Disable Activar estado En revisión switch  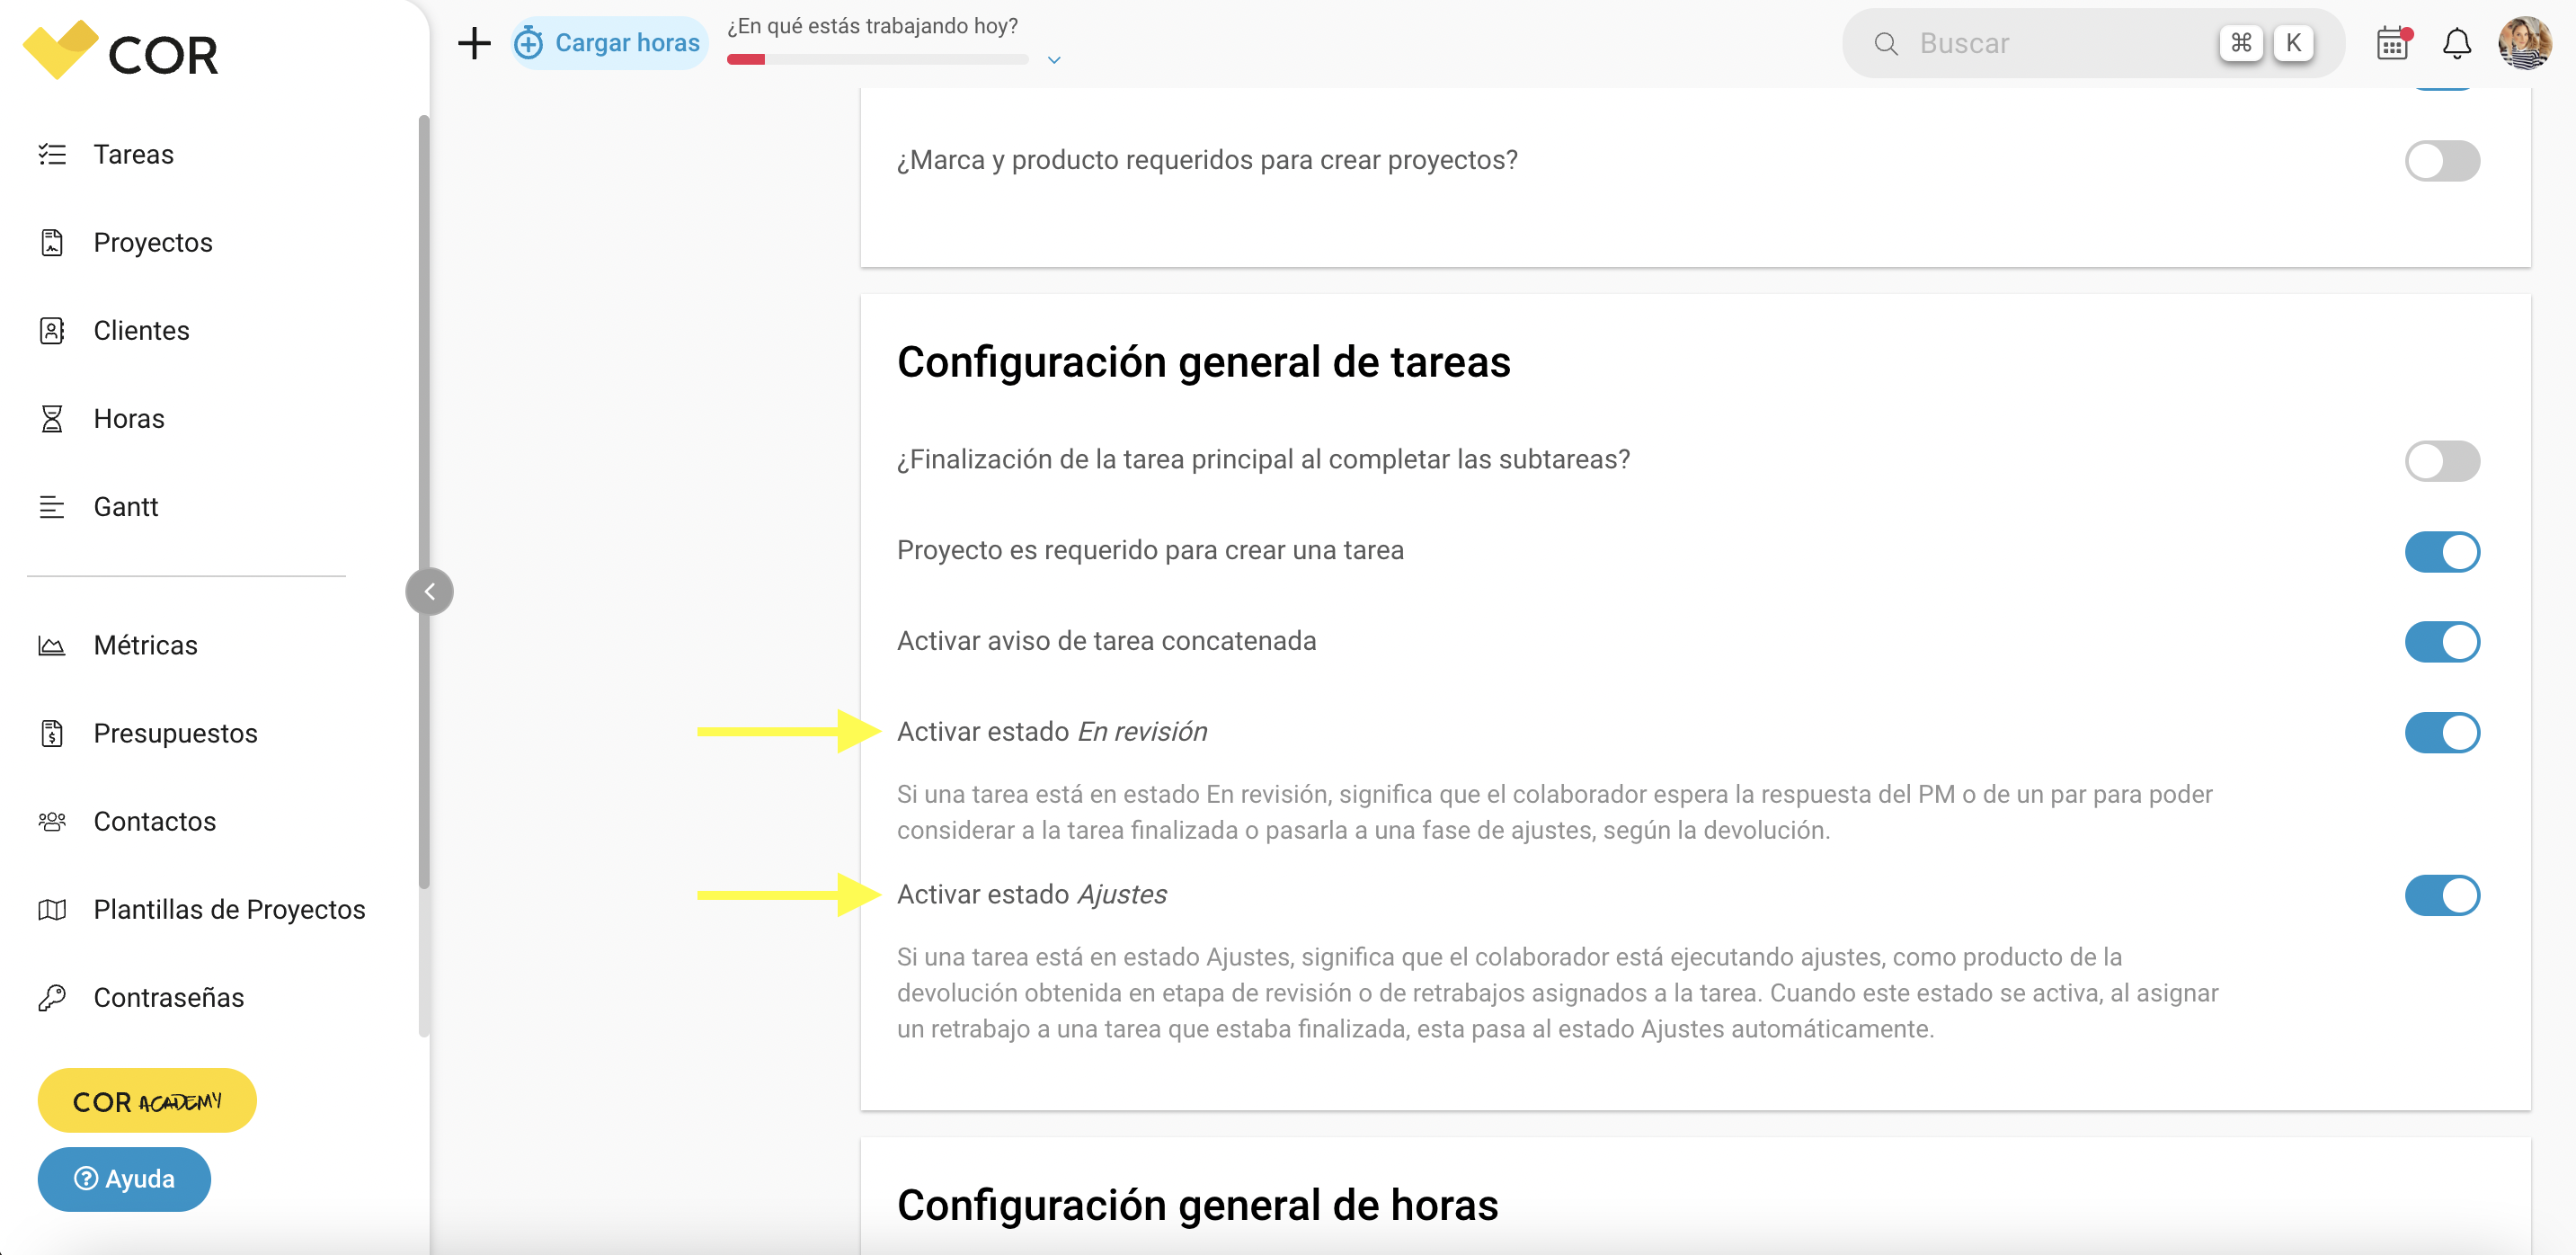[2442, 733]
